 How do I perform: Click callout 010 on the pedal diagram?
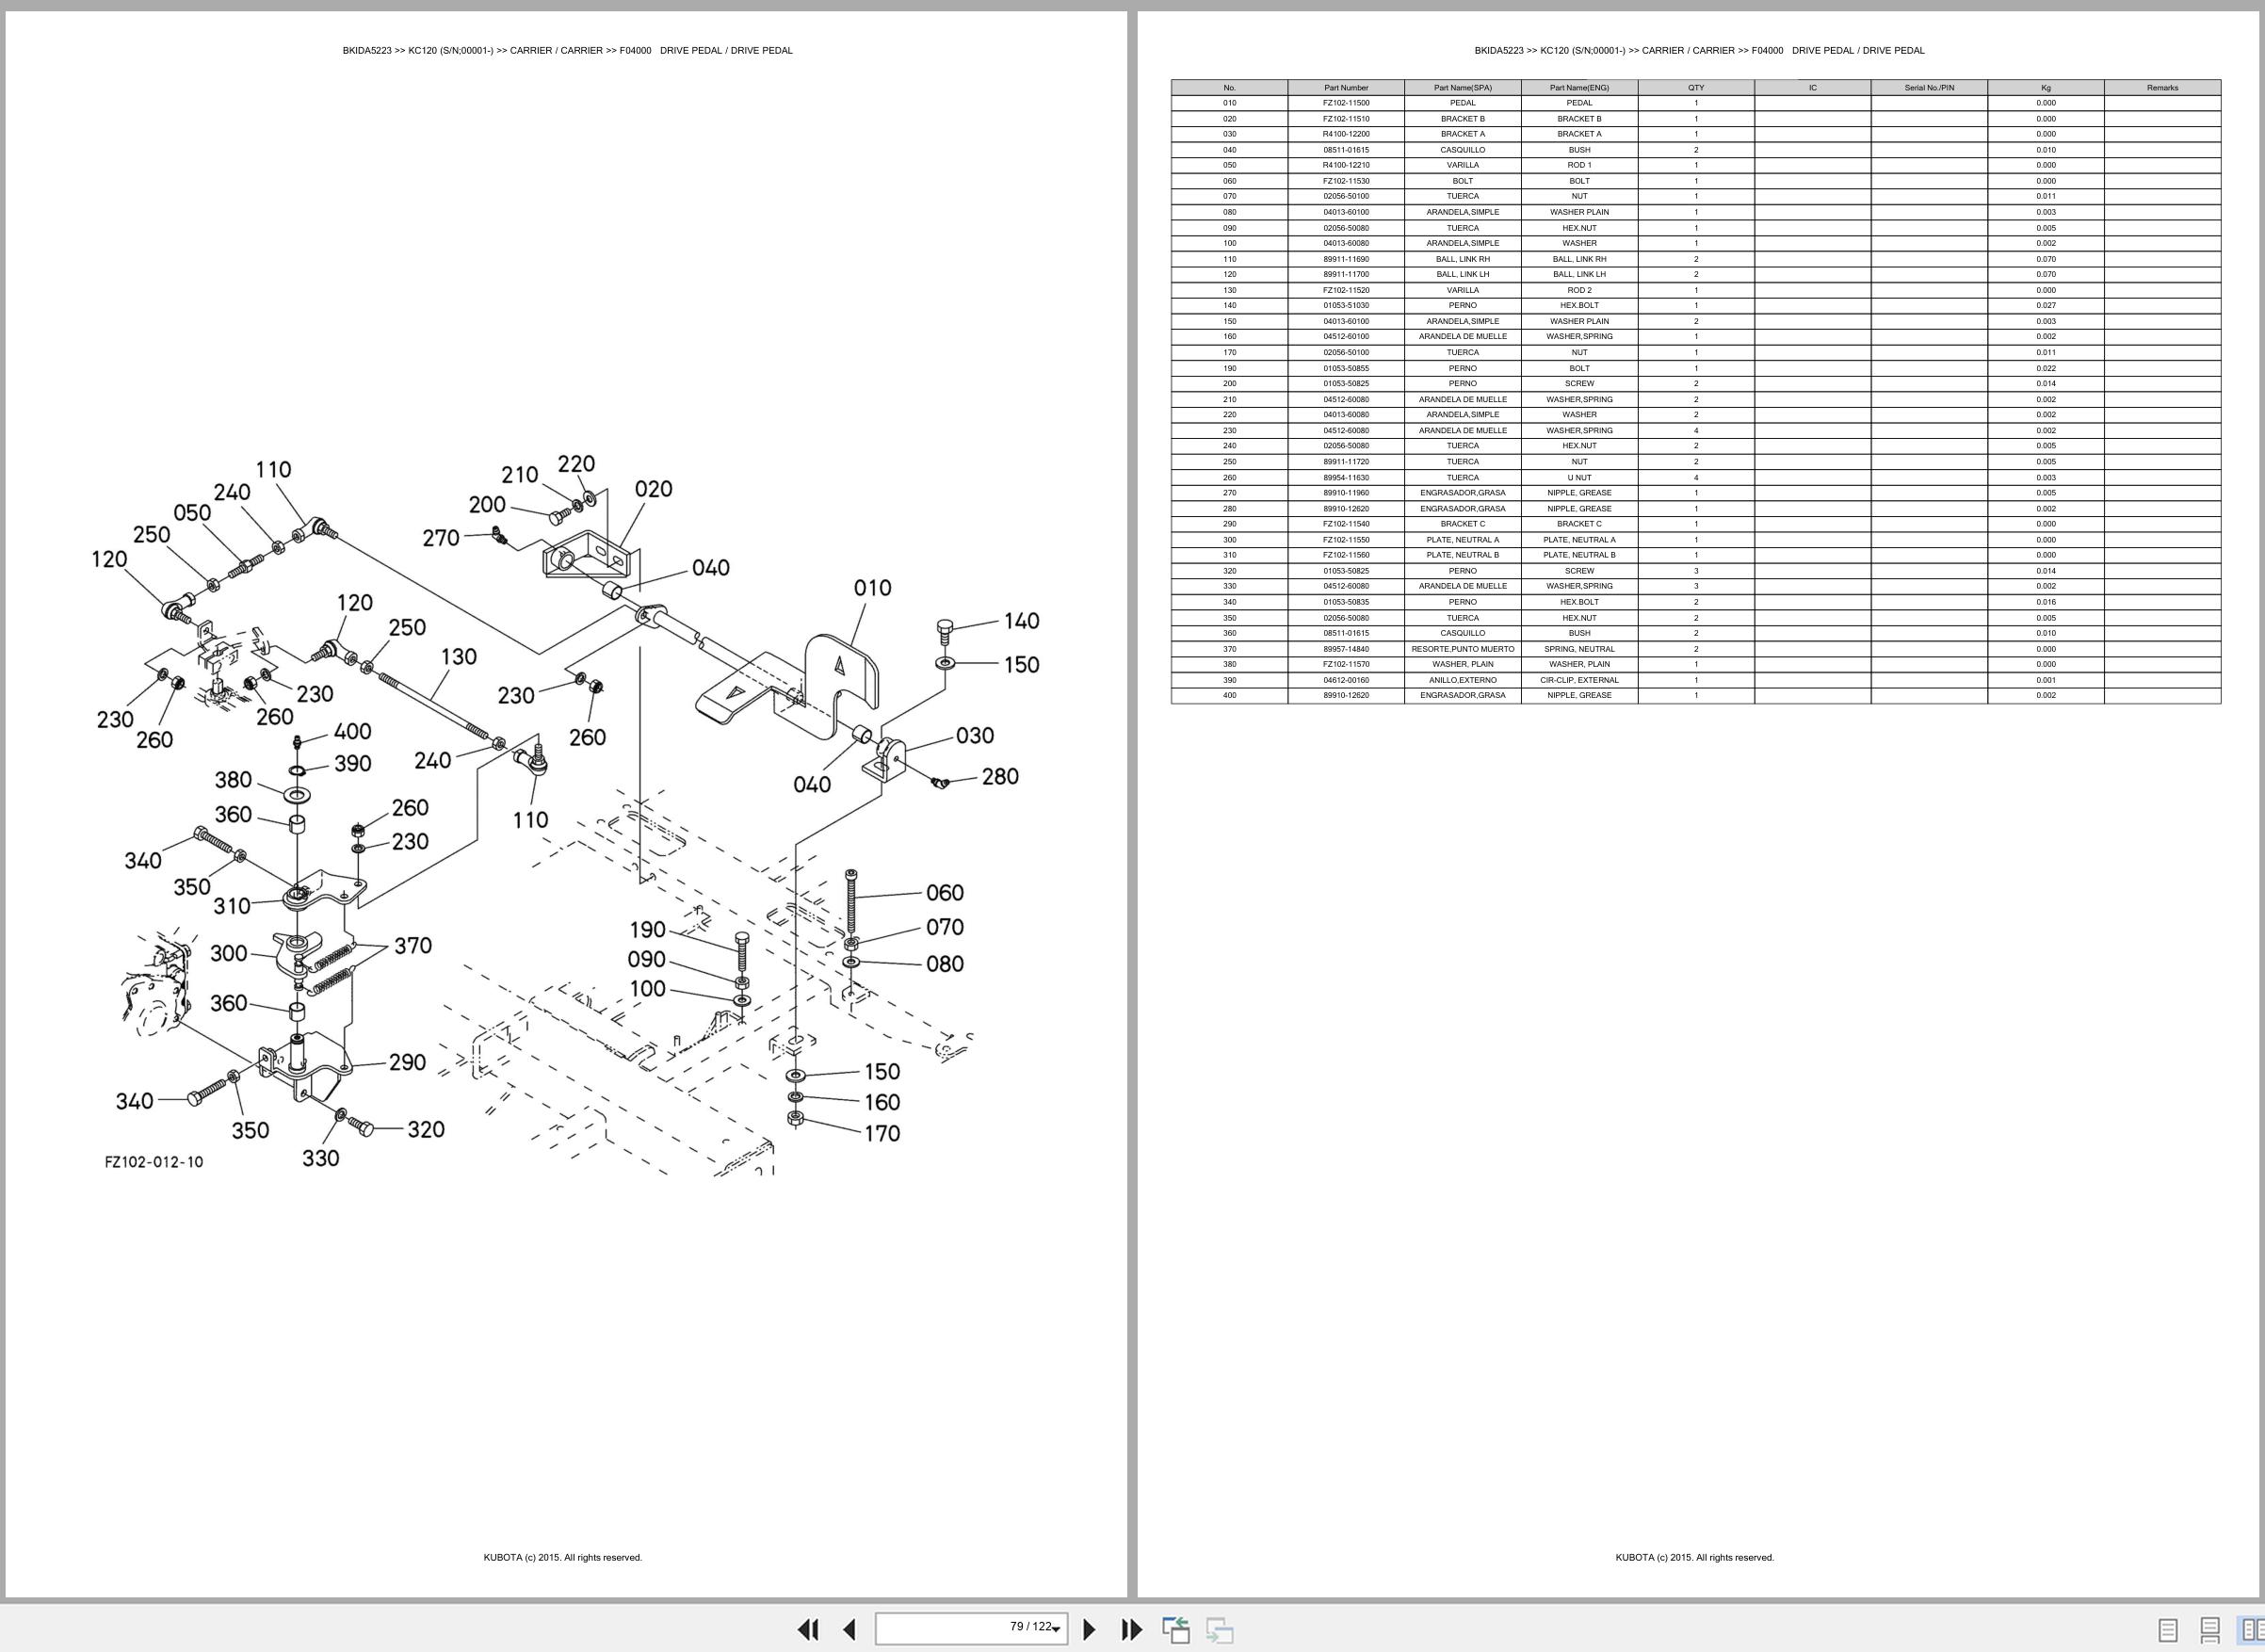[x=872, y=588]
